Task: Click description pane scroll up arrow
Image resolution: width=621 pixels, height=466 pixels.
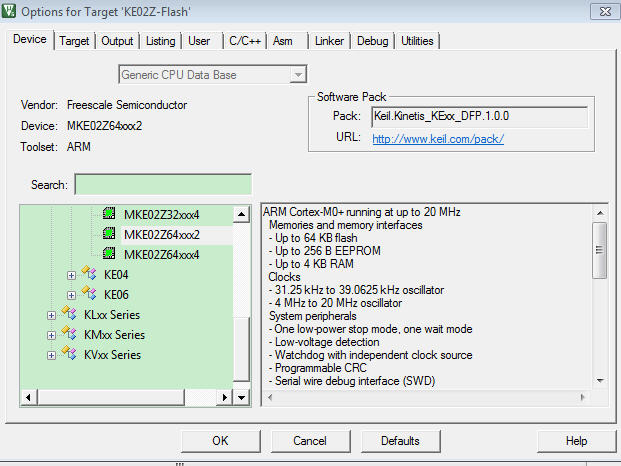Action: [600, 213]
